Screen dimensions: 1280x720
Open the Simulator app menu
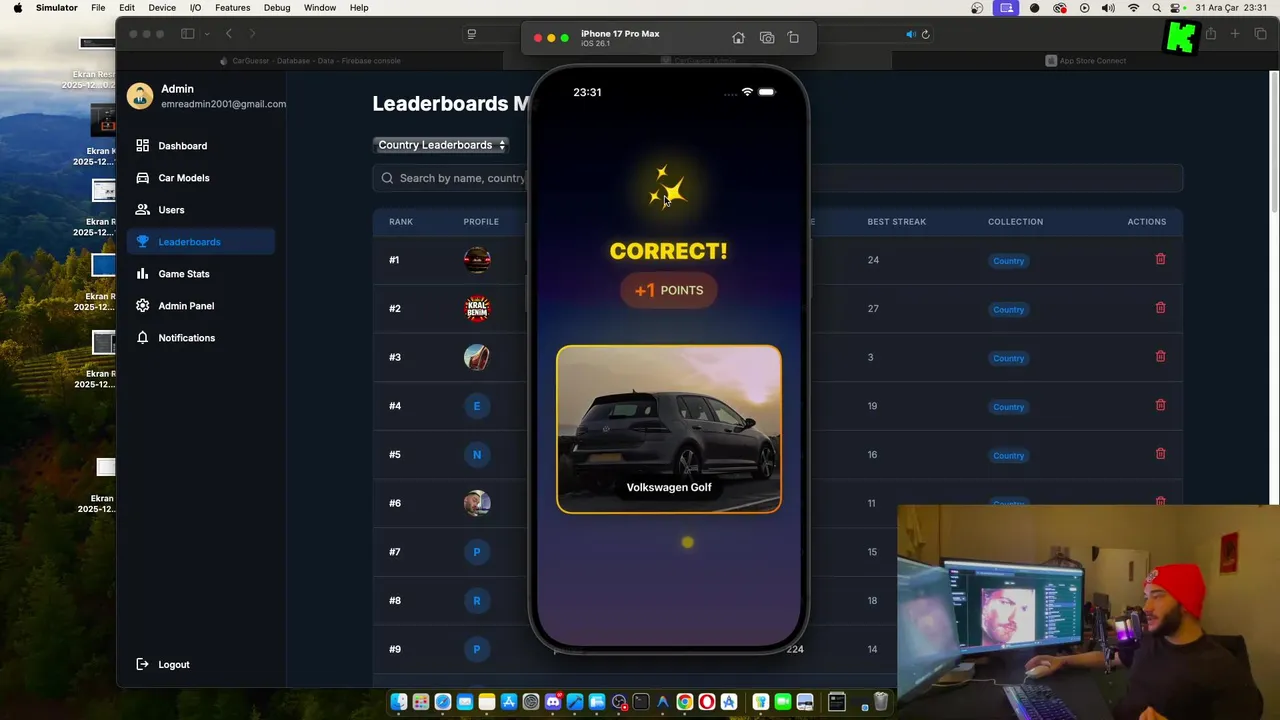(57, 8)
